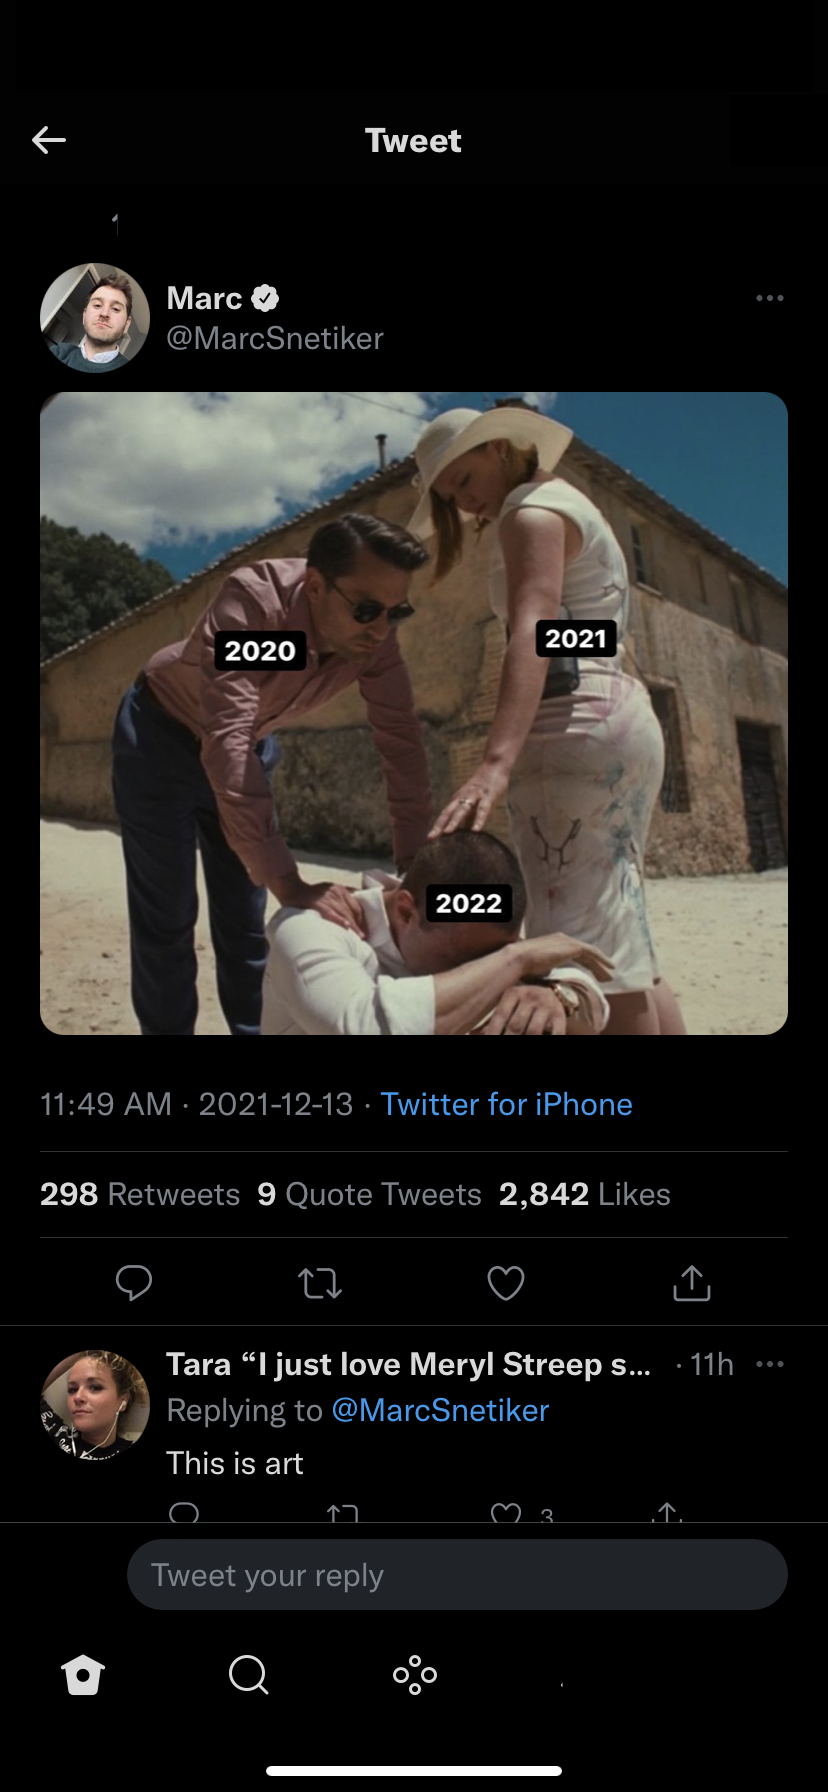
Task: Switch to the Home tab
Action: tap(83, 1674)
